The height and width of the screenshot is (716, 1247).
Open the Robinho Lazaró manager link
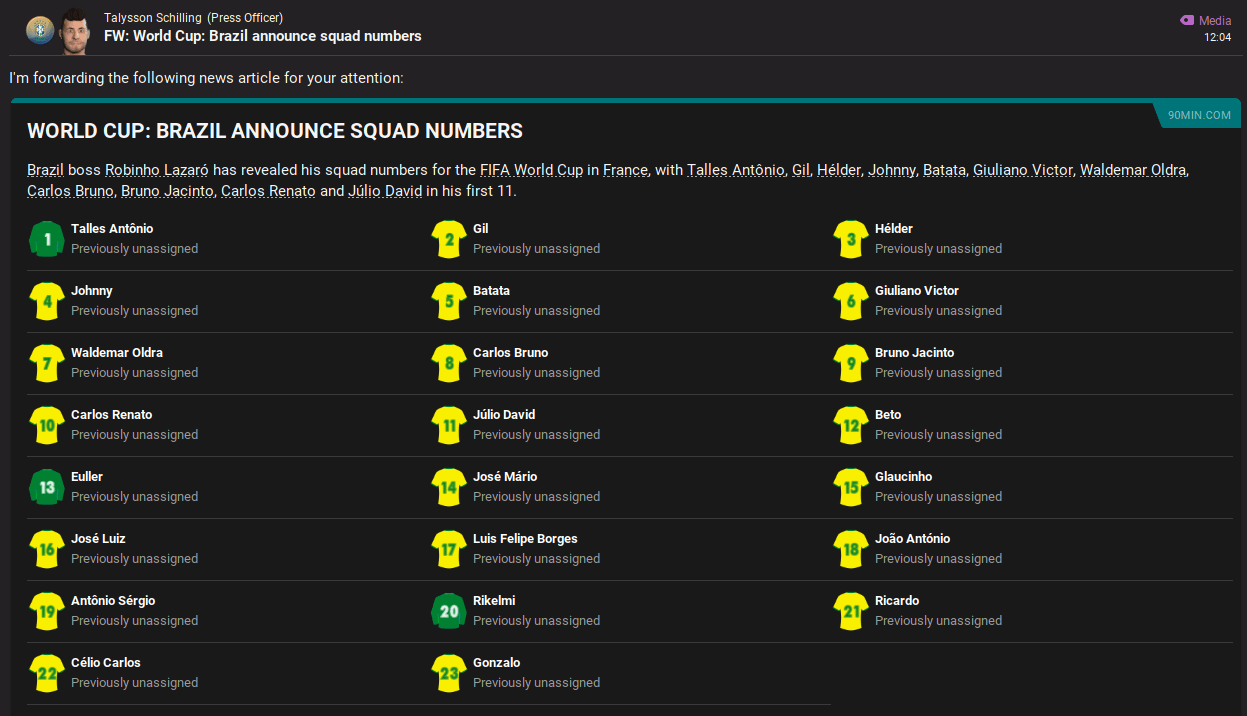click(x=156, y=170)
